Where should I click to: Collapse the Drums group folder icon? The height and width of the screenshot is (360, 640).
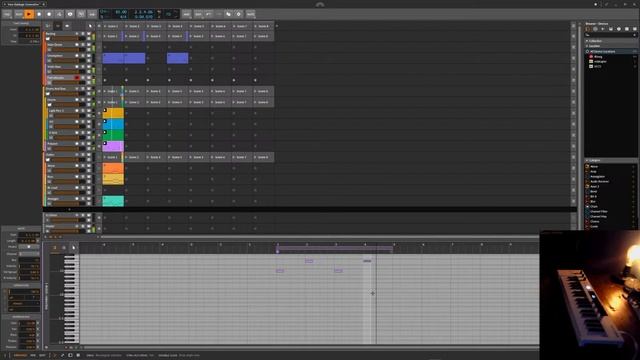point(49,104)
